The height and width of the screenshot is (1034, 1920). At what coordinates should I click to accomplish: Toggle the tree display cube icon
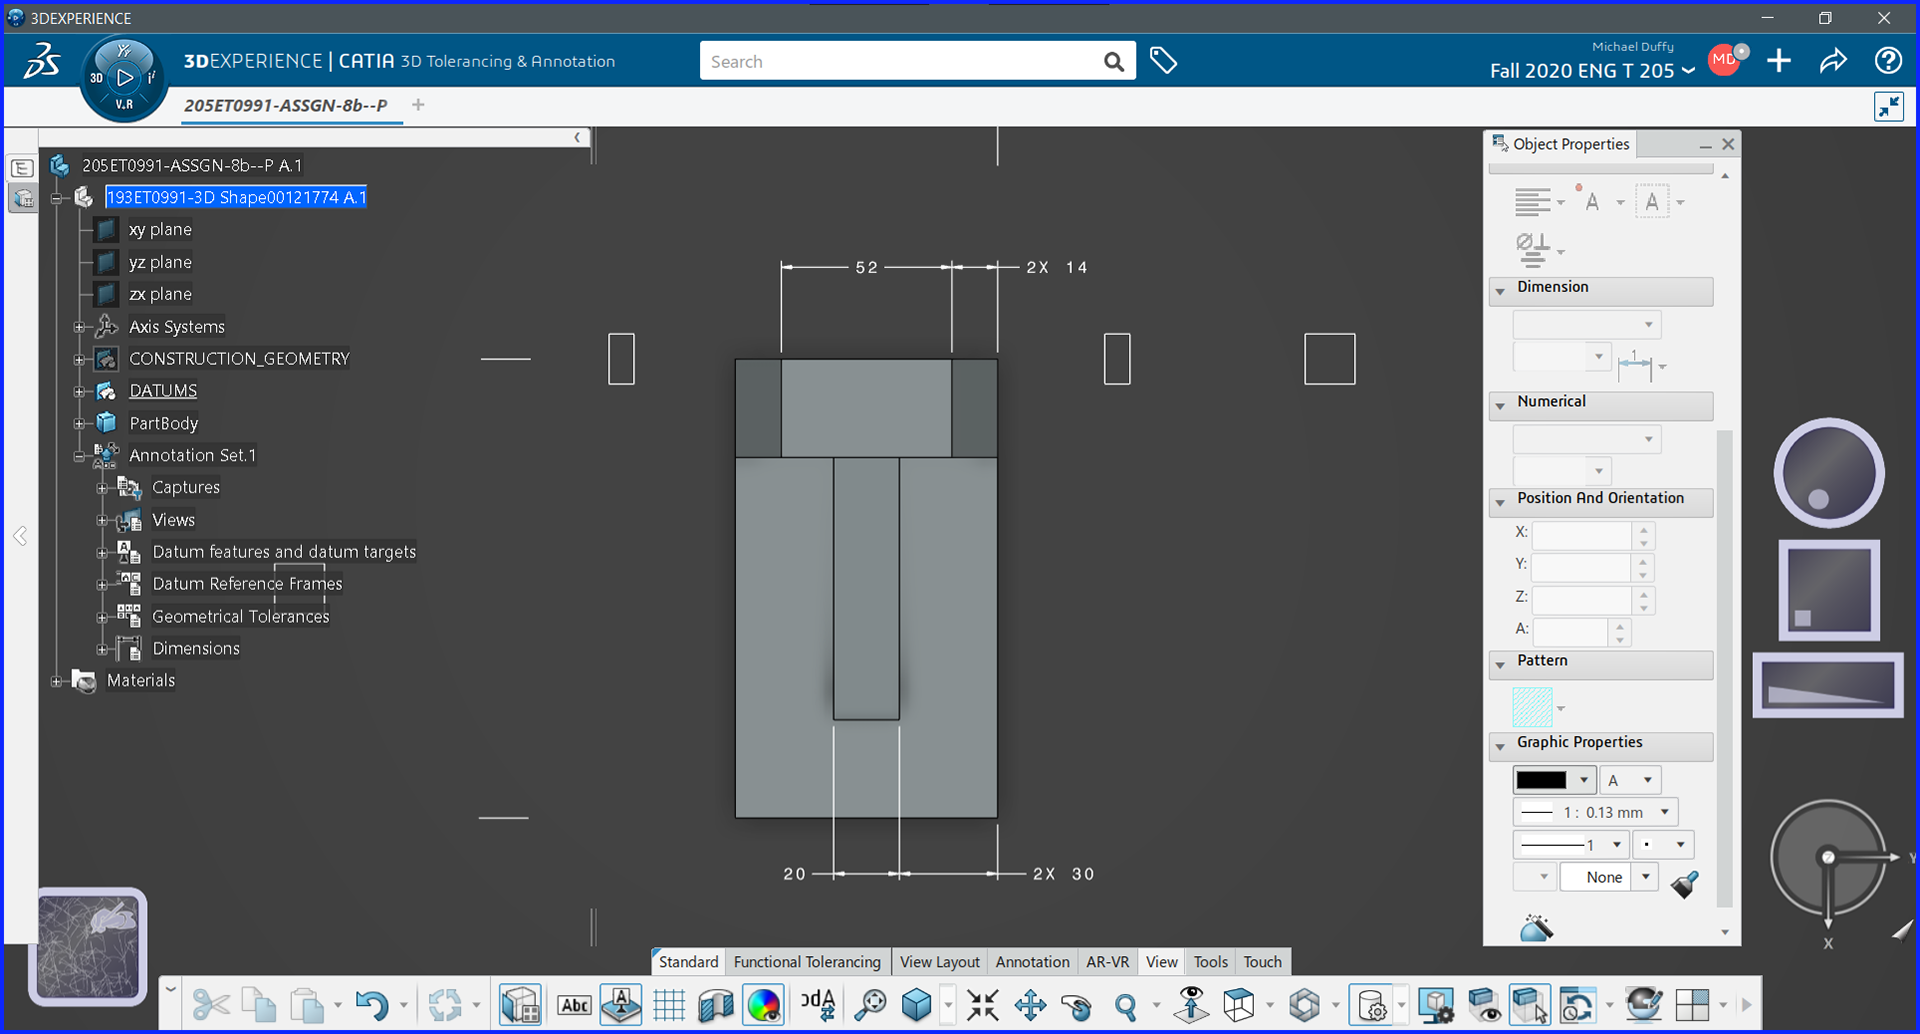tap(521, 1005)
